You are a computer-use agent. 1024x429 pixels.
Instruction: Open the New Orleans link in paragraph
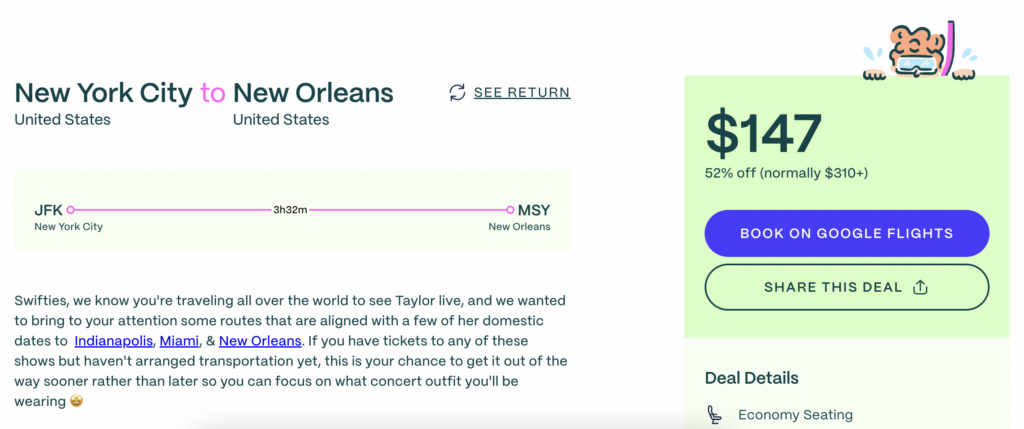coord(260,341)
